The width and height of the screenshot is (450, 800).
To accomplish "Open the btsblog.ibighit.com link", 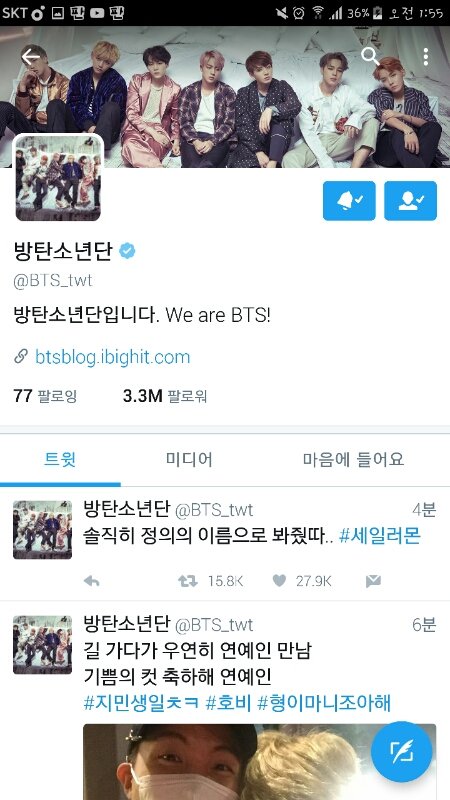I will pyautogui.click(x=112, y=357).
